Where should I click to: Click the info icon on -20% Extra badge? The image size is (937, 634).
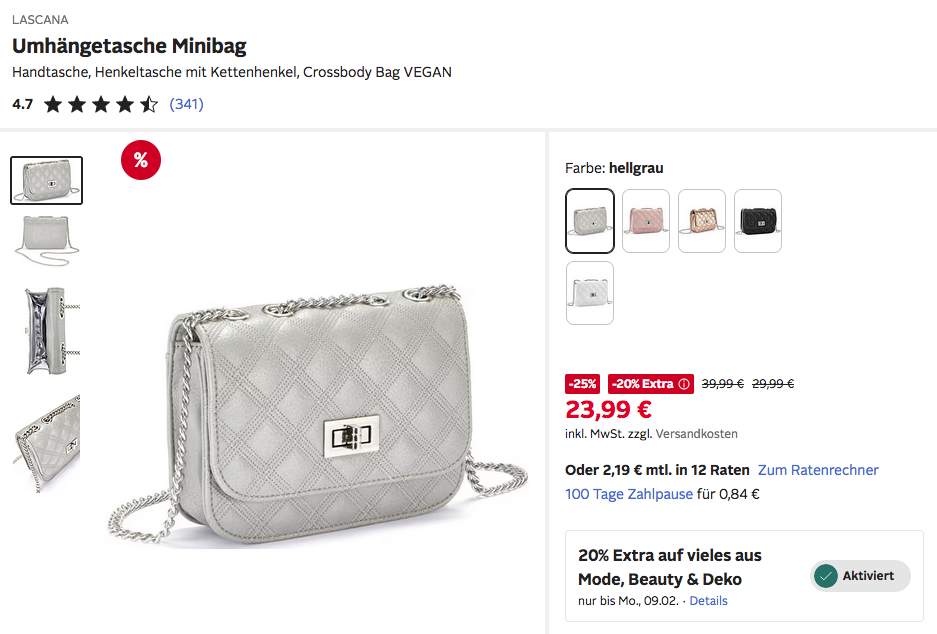pyautogui.click(x=684, y=384)
